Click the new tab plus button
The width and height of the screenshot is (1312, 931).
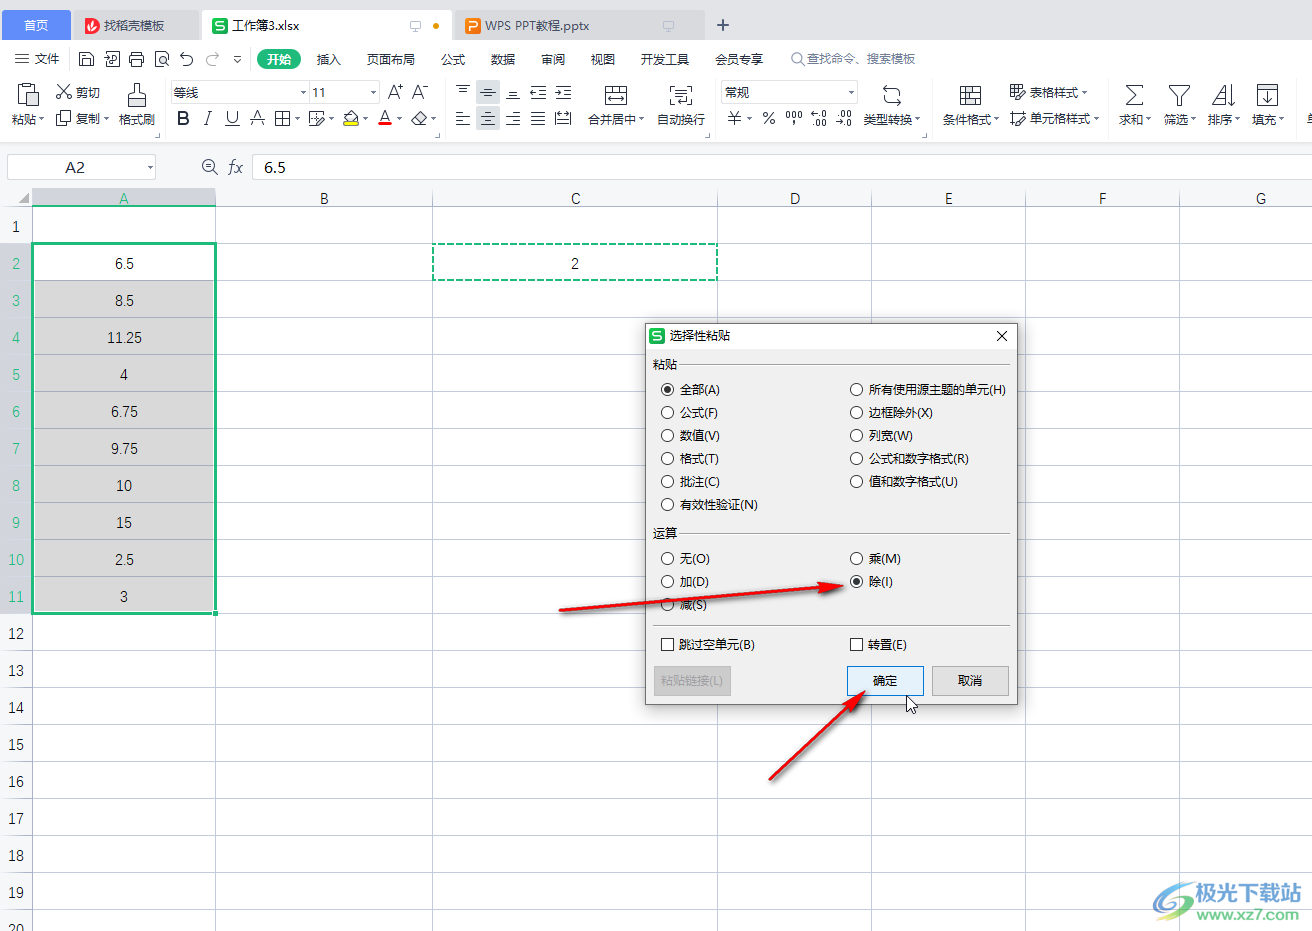pyautogui.click(x=723, y=25)
